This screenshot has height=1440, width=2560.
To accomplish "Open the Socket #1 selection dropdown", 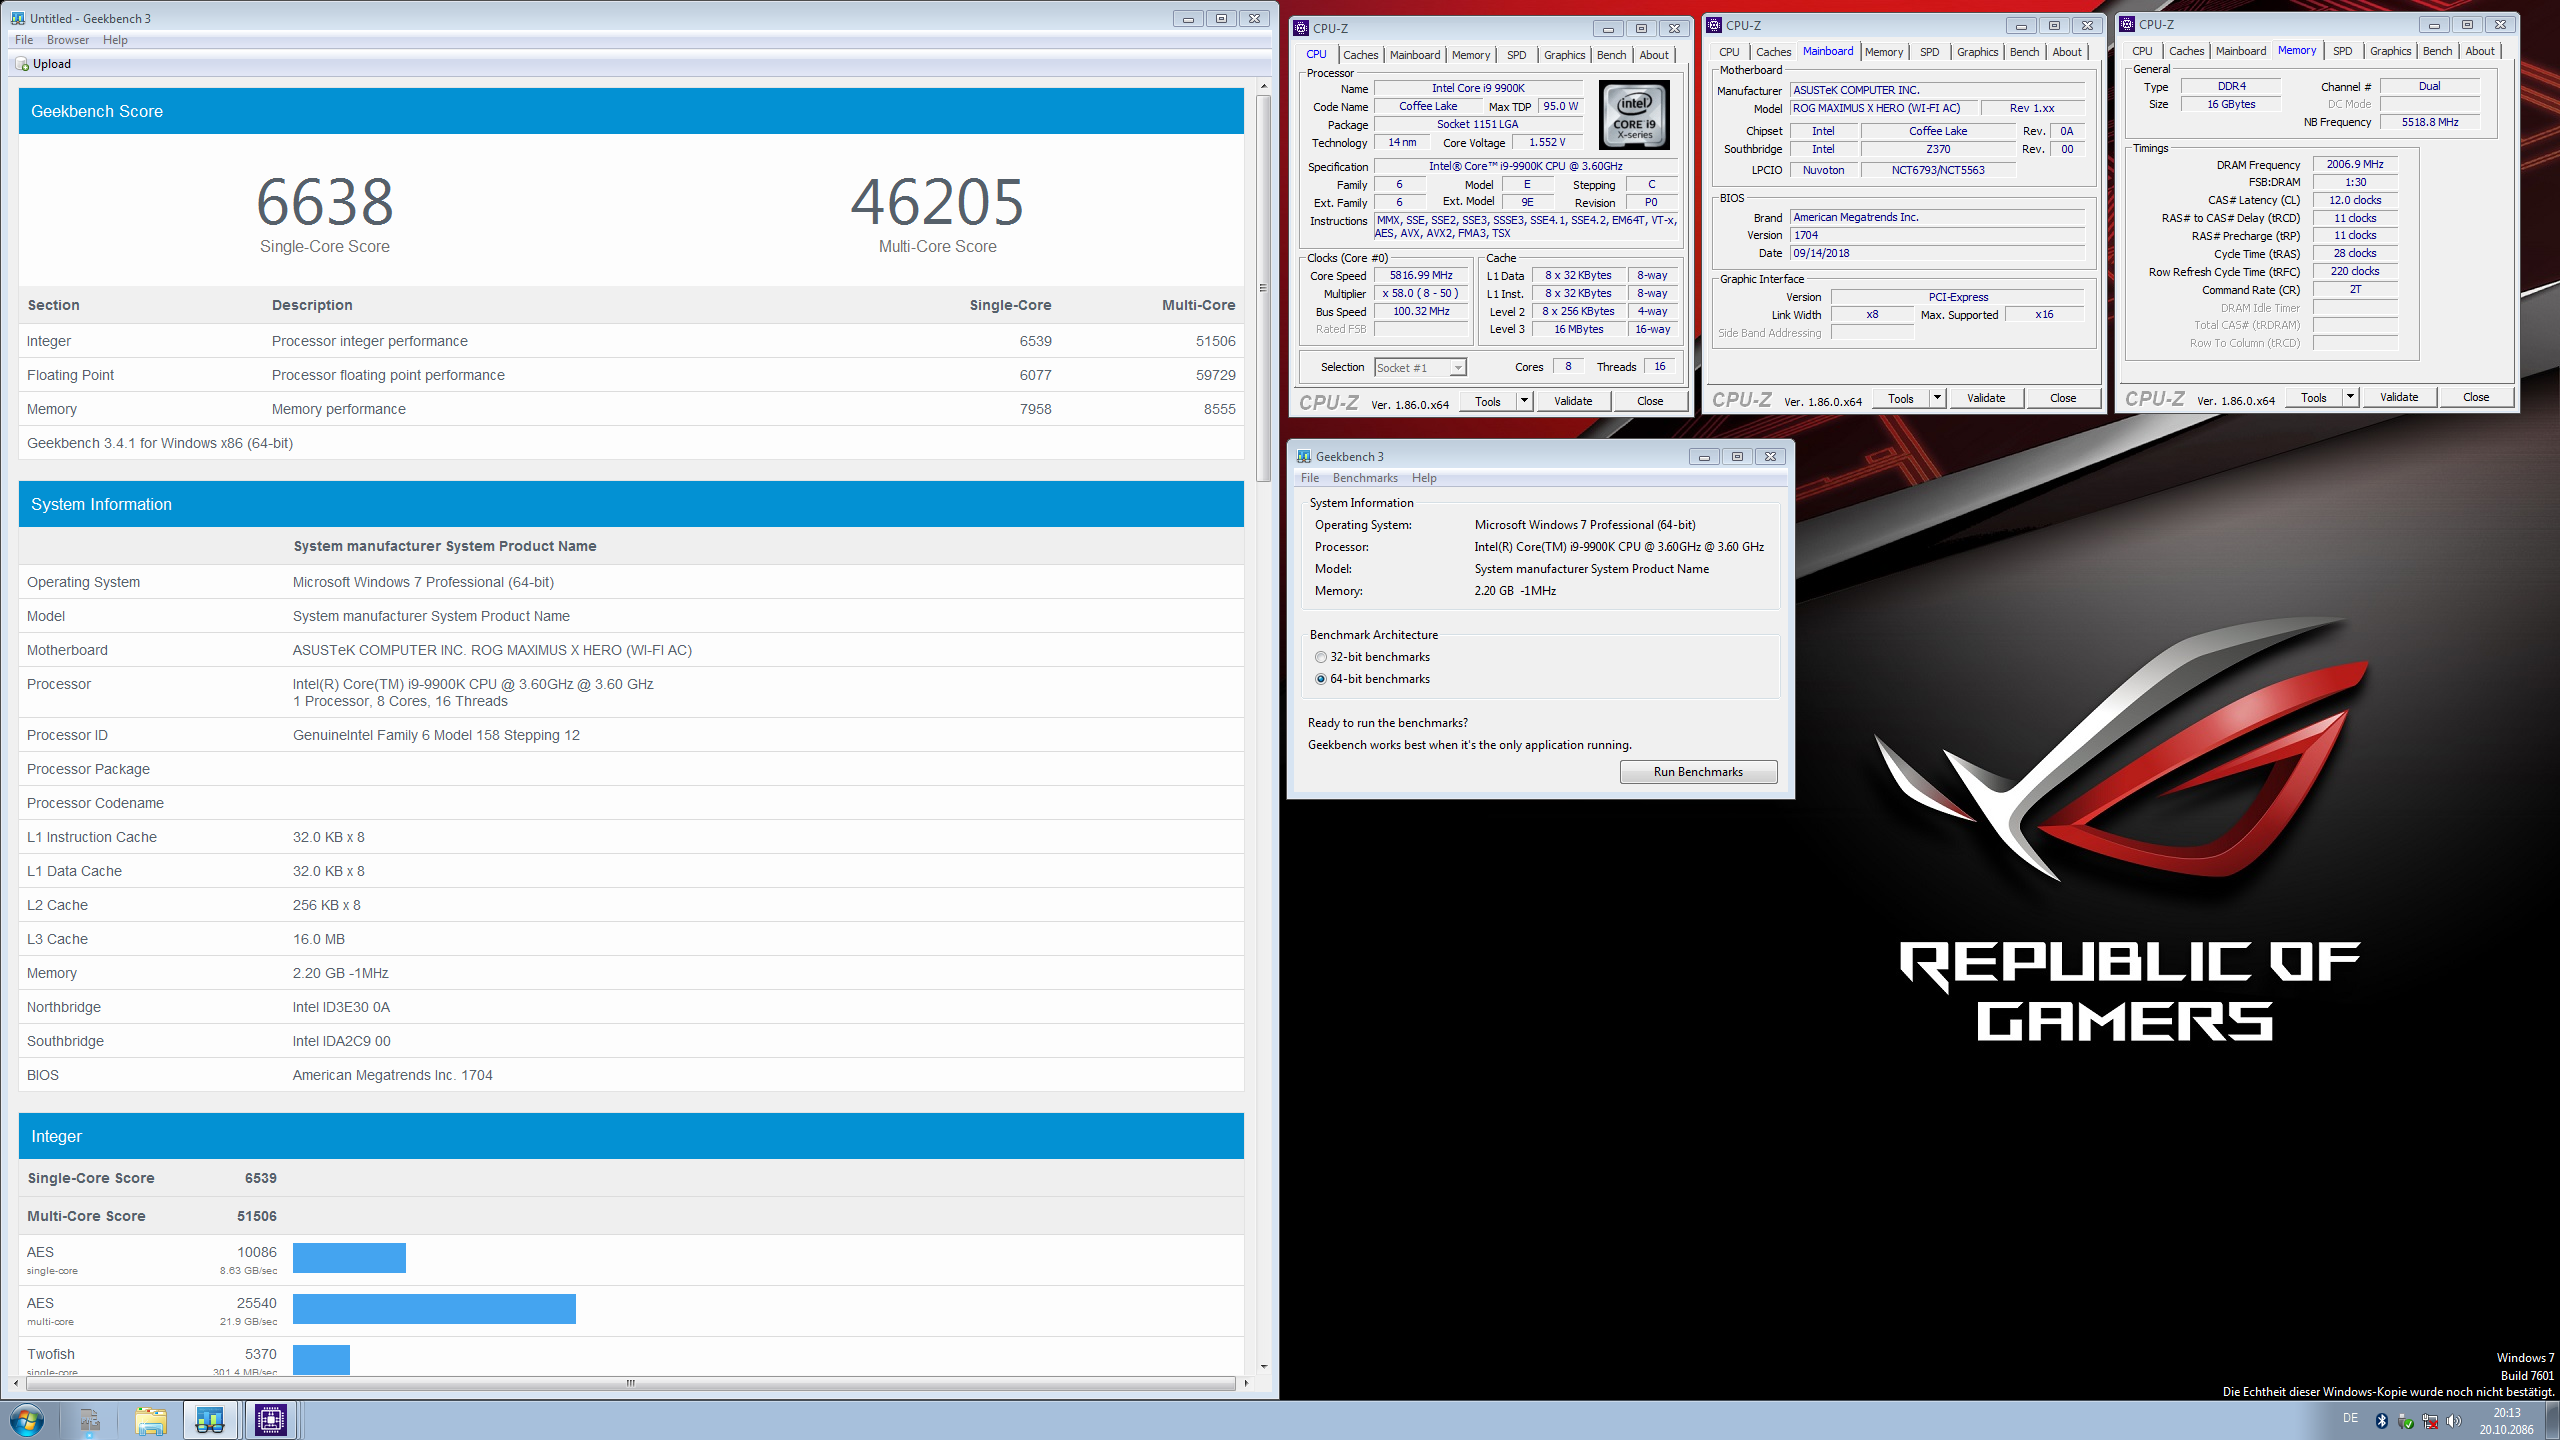I will pyautogui.click(x=1420, y=368).
